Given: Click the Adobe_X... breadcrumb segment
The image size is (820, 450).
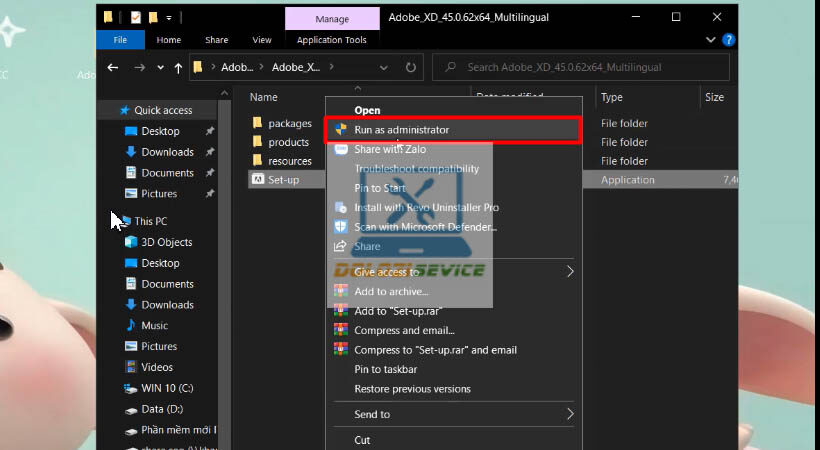Looking at the screenshot, I should (x=296, y=68).
